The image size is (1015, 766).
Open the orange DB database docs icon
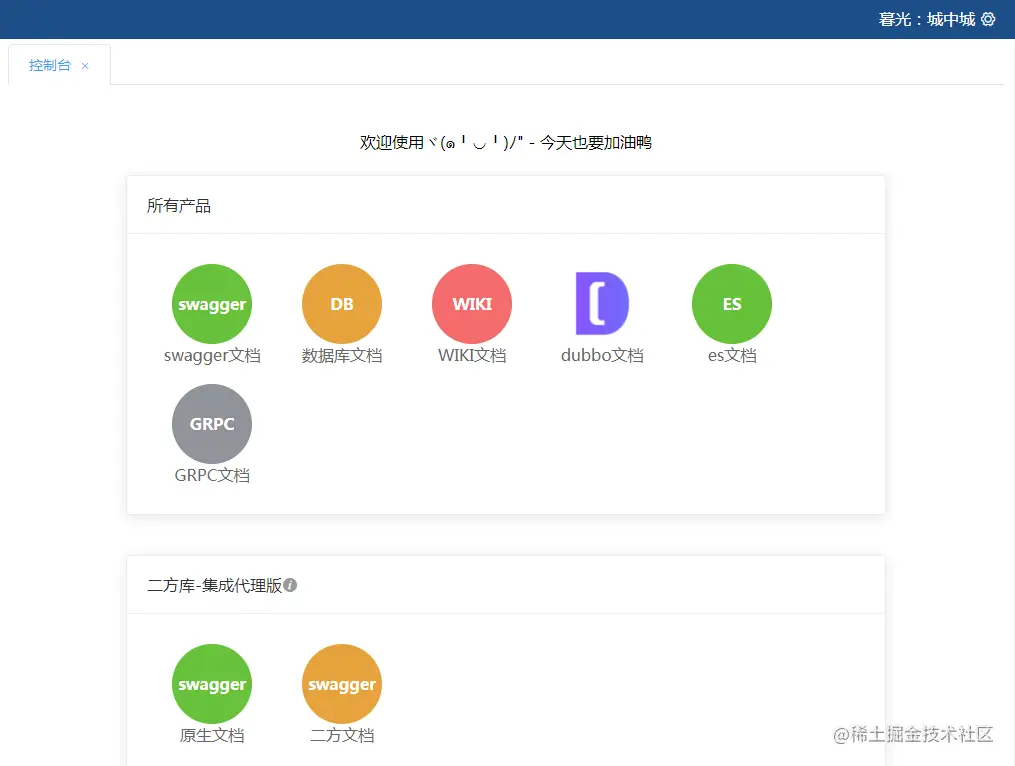tap(342, 304)
